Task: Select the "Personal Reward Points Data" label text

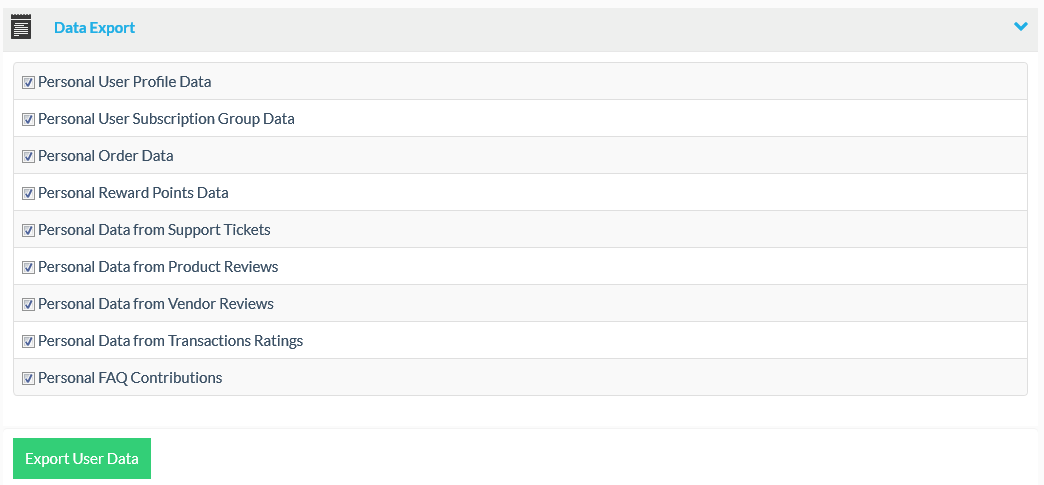Action: (133, 193)
